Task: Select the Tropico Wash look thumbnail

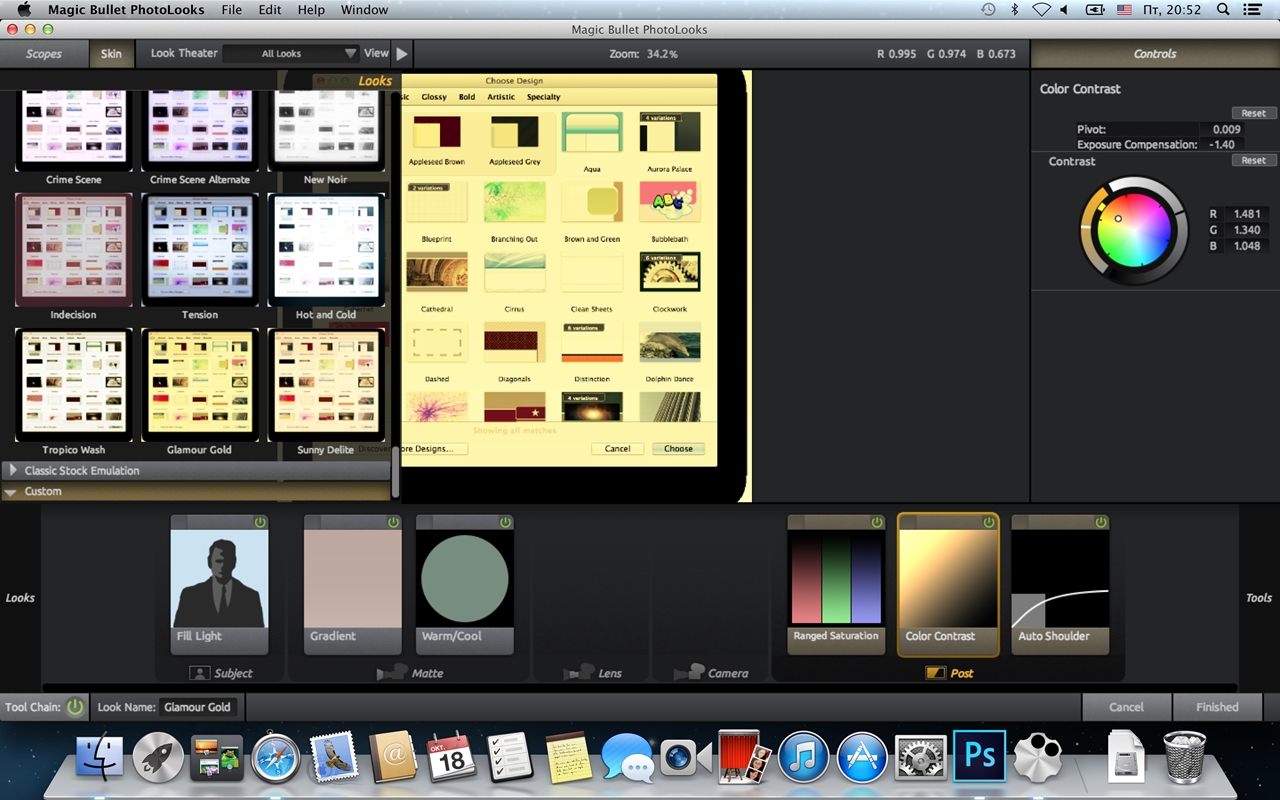Action: pos(74,384)
